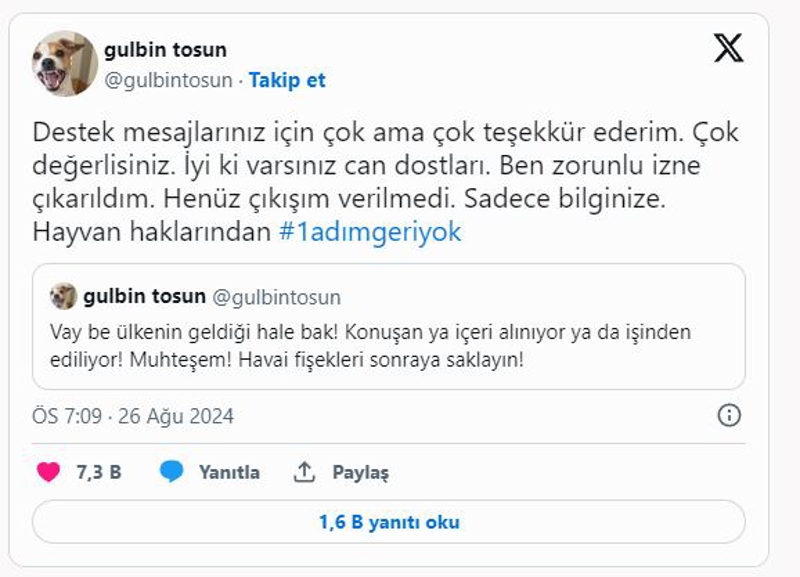Screen dimensions: 800x577
Task: Click the 7,3 B like count
Action: click(x=99, y=473)
